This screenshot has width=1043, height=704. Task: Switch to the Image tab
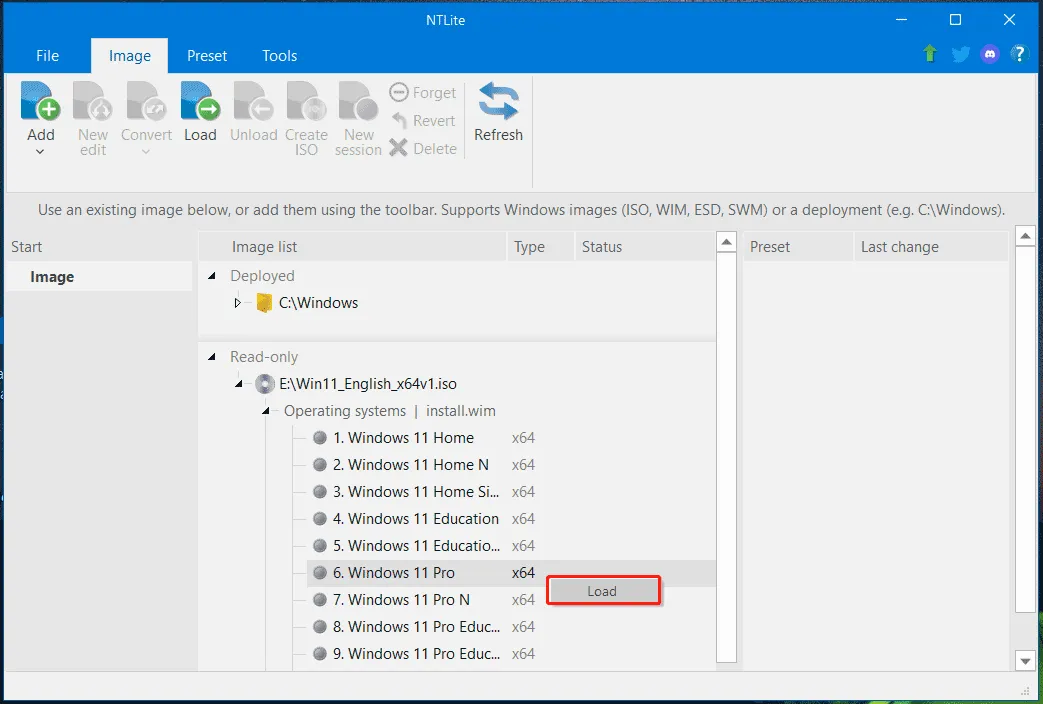(x=130, y=56)
